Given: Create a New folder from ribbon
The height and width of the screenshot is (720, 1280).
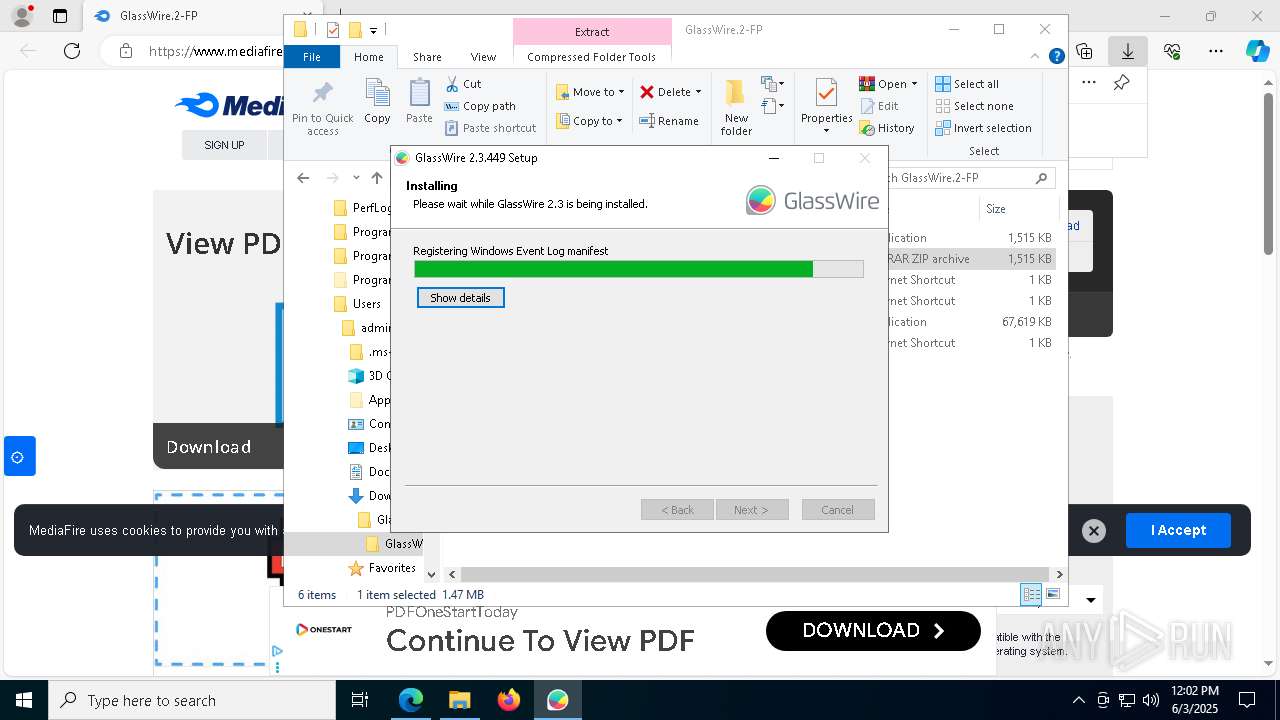Looking at the screenshot, I should (x=736, y=108).
